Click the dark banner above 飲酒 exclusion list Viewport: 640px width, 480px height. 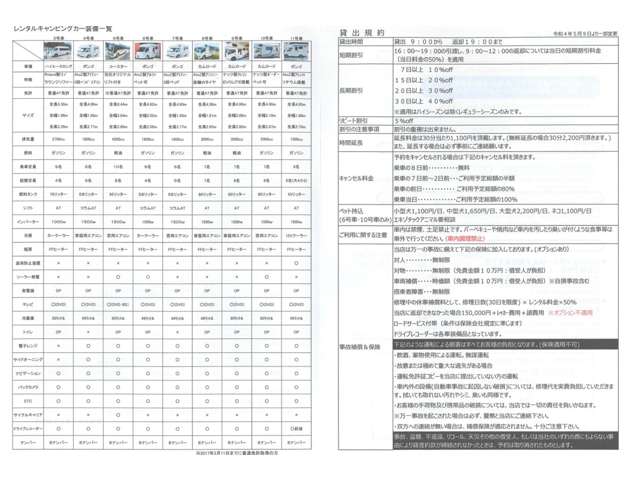[505, 344]
